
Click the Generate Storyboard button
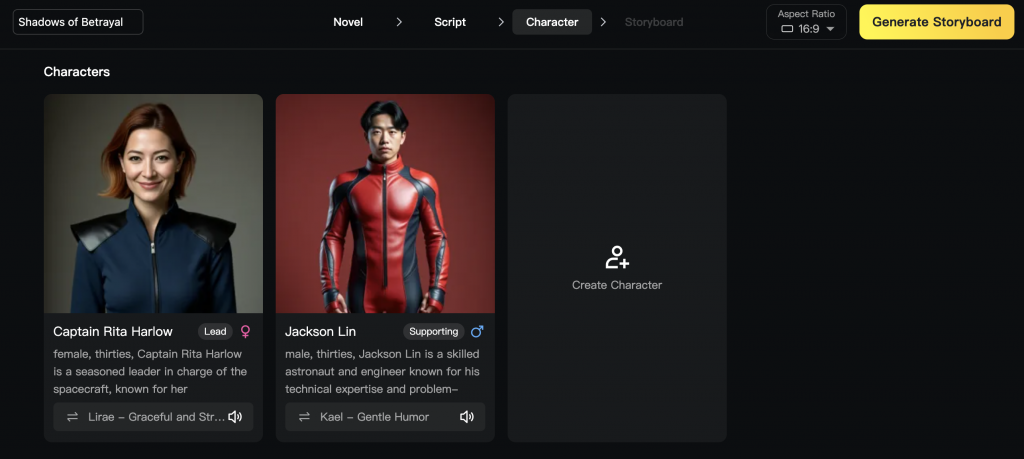pos(936,22)
